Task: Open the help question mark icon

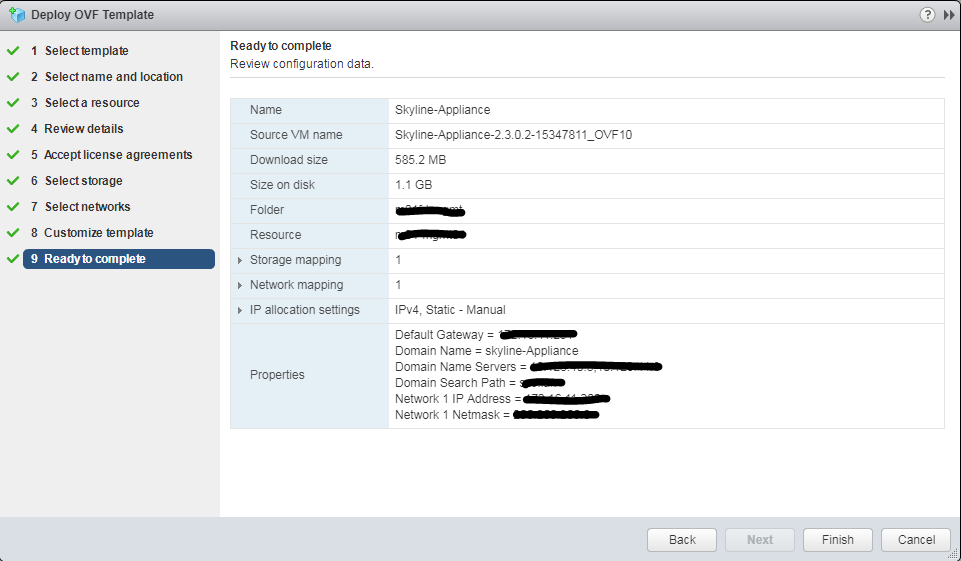Action: pos(927,15)
